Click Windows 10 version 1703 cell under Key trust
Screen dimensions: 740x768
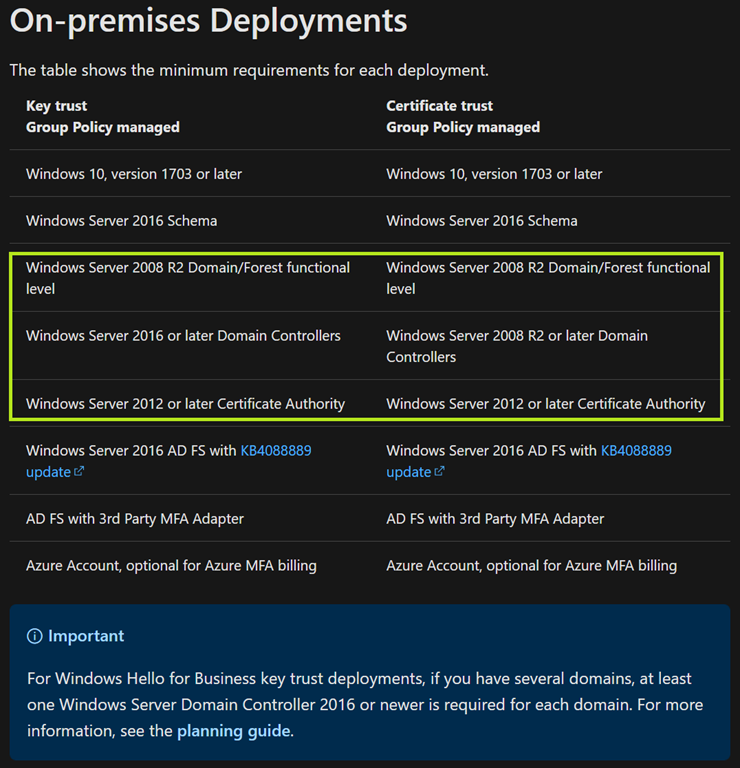(134, 174)
